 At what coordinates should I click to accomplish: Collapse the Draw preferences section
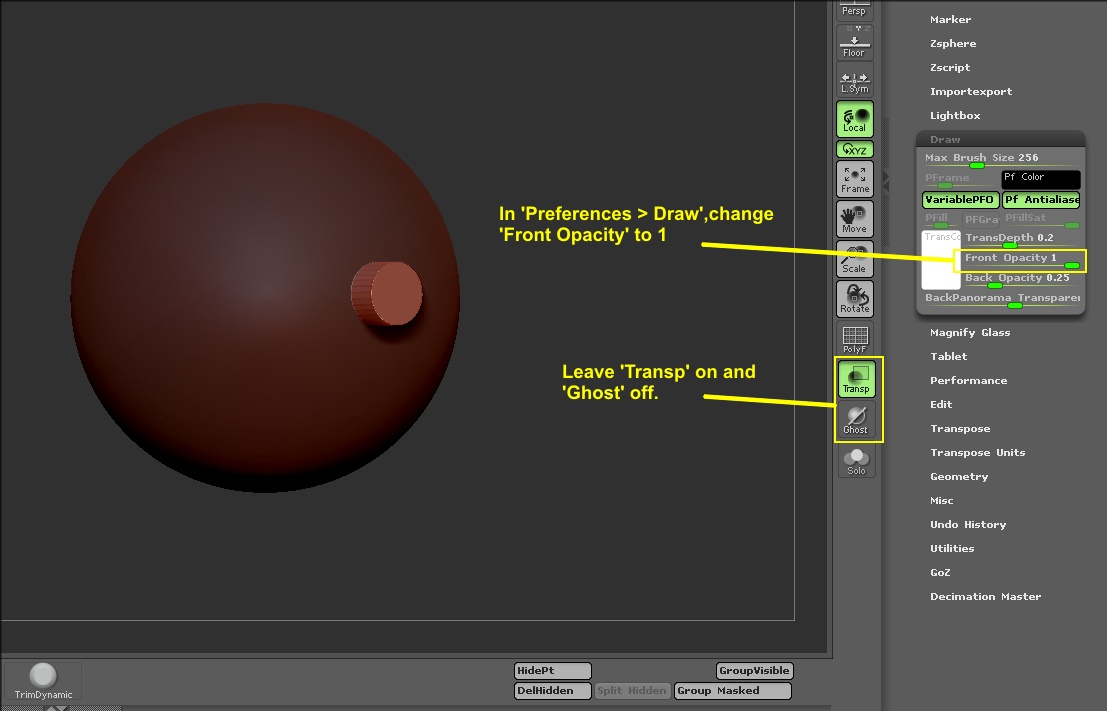[x=945, y=140]
